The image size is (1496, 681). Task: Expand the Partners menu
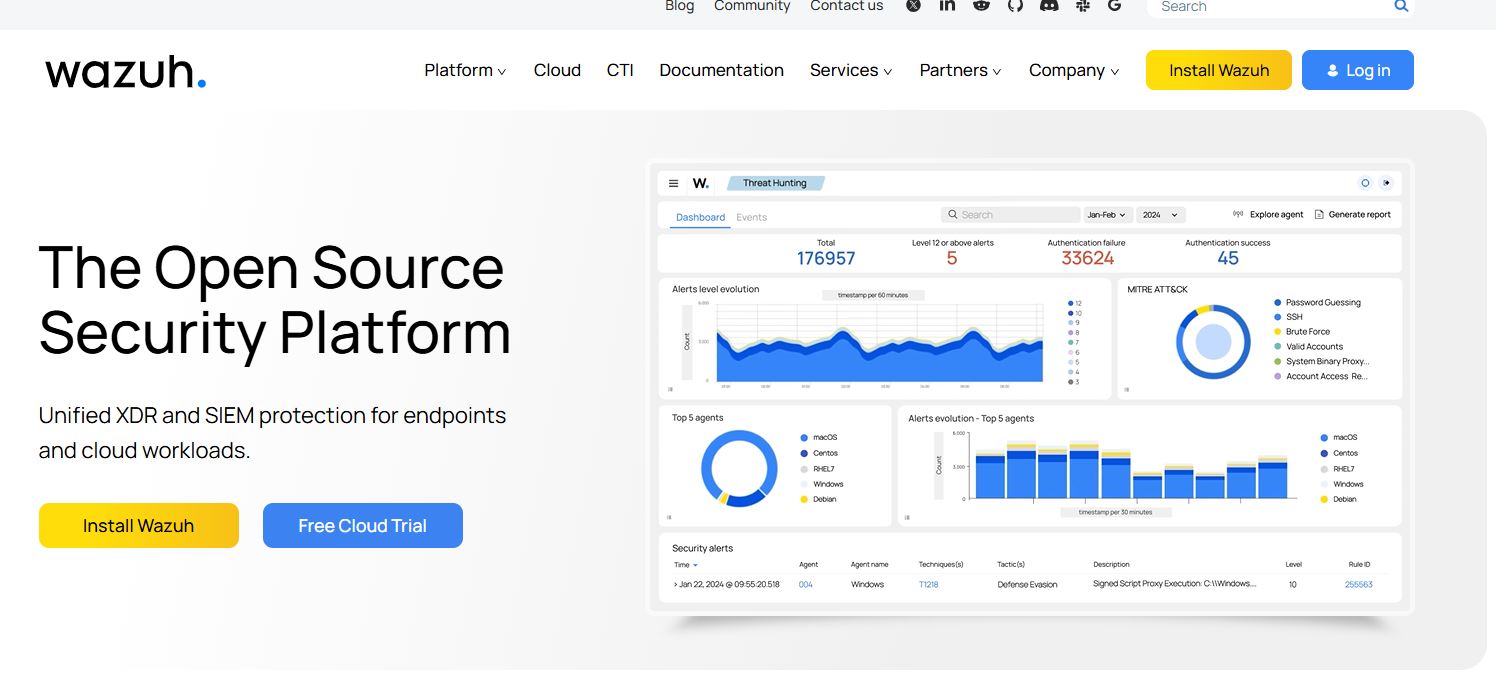(961, 70)
